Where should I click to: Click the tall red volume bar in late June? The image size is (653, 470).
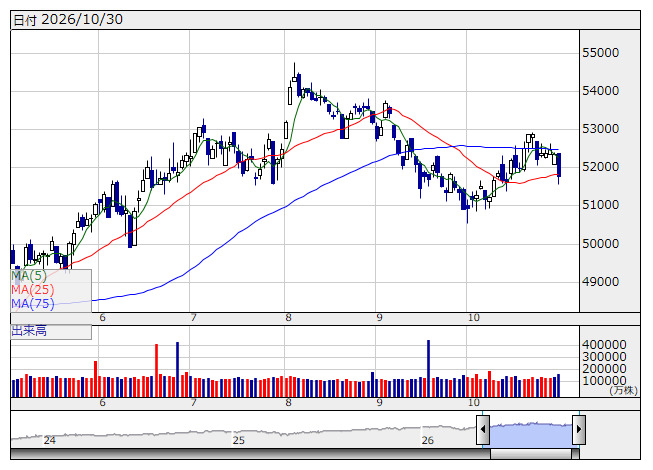coord(157,371)
